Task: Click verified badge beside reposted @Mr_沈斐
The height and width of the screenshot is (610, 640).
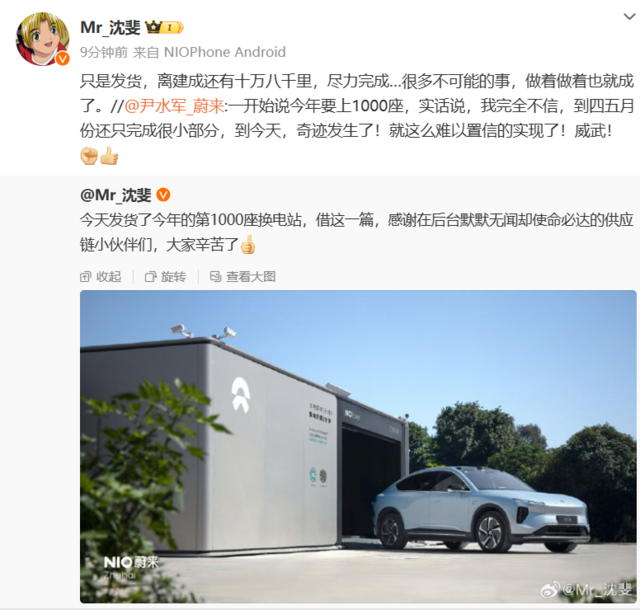Action: click(163, 195)
